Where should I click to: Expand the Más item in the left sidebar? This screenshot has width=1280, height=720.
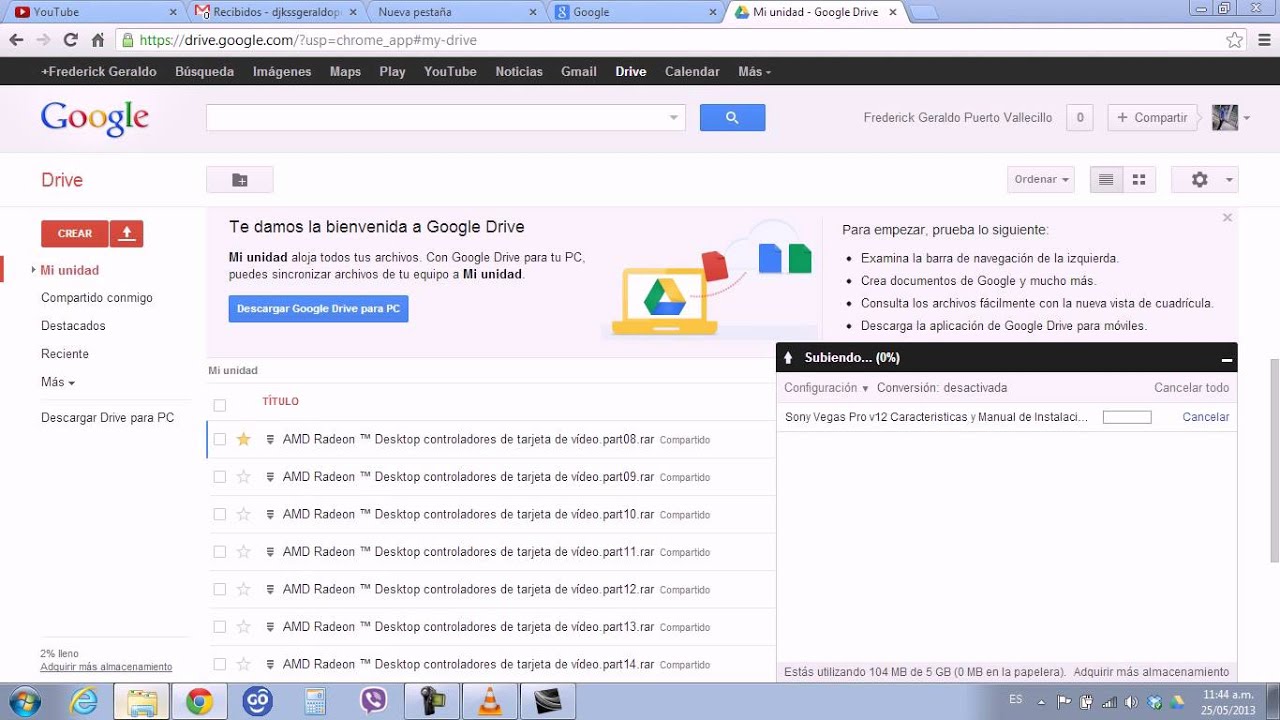[58, 382]
